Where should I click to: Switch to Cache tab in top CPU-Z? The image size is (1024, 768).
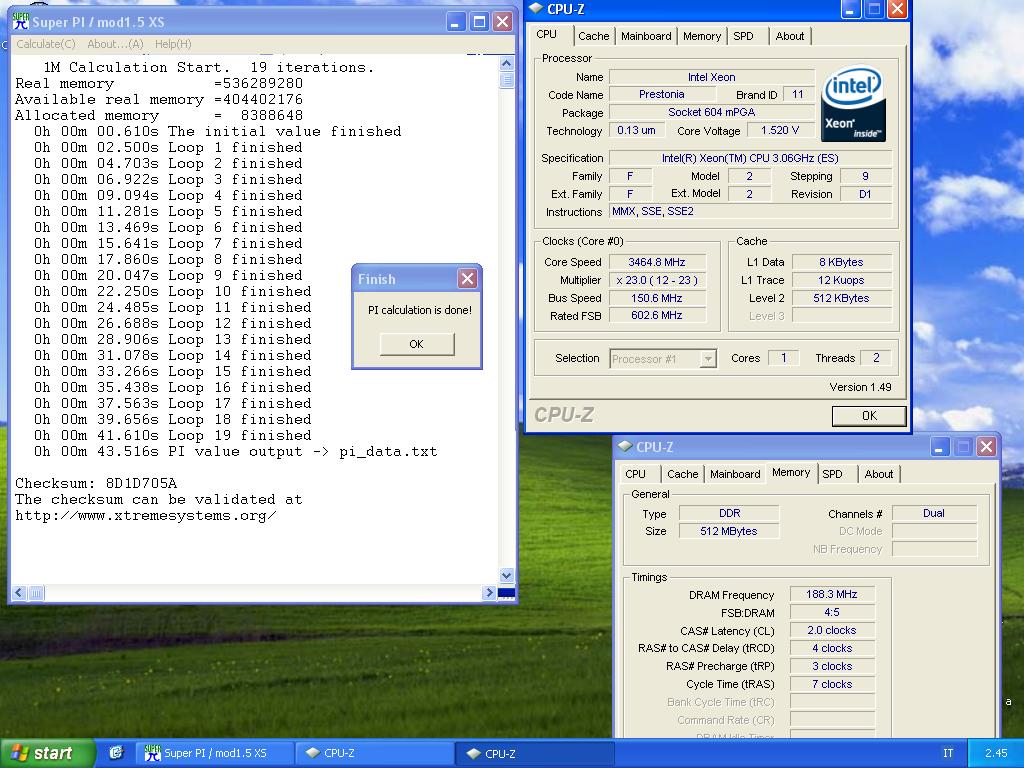tap(594, 37)
